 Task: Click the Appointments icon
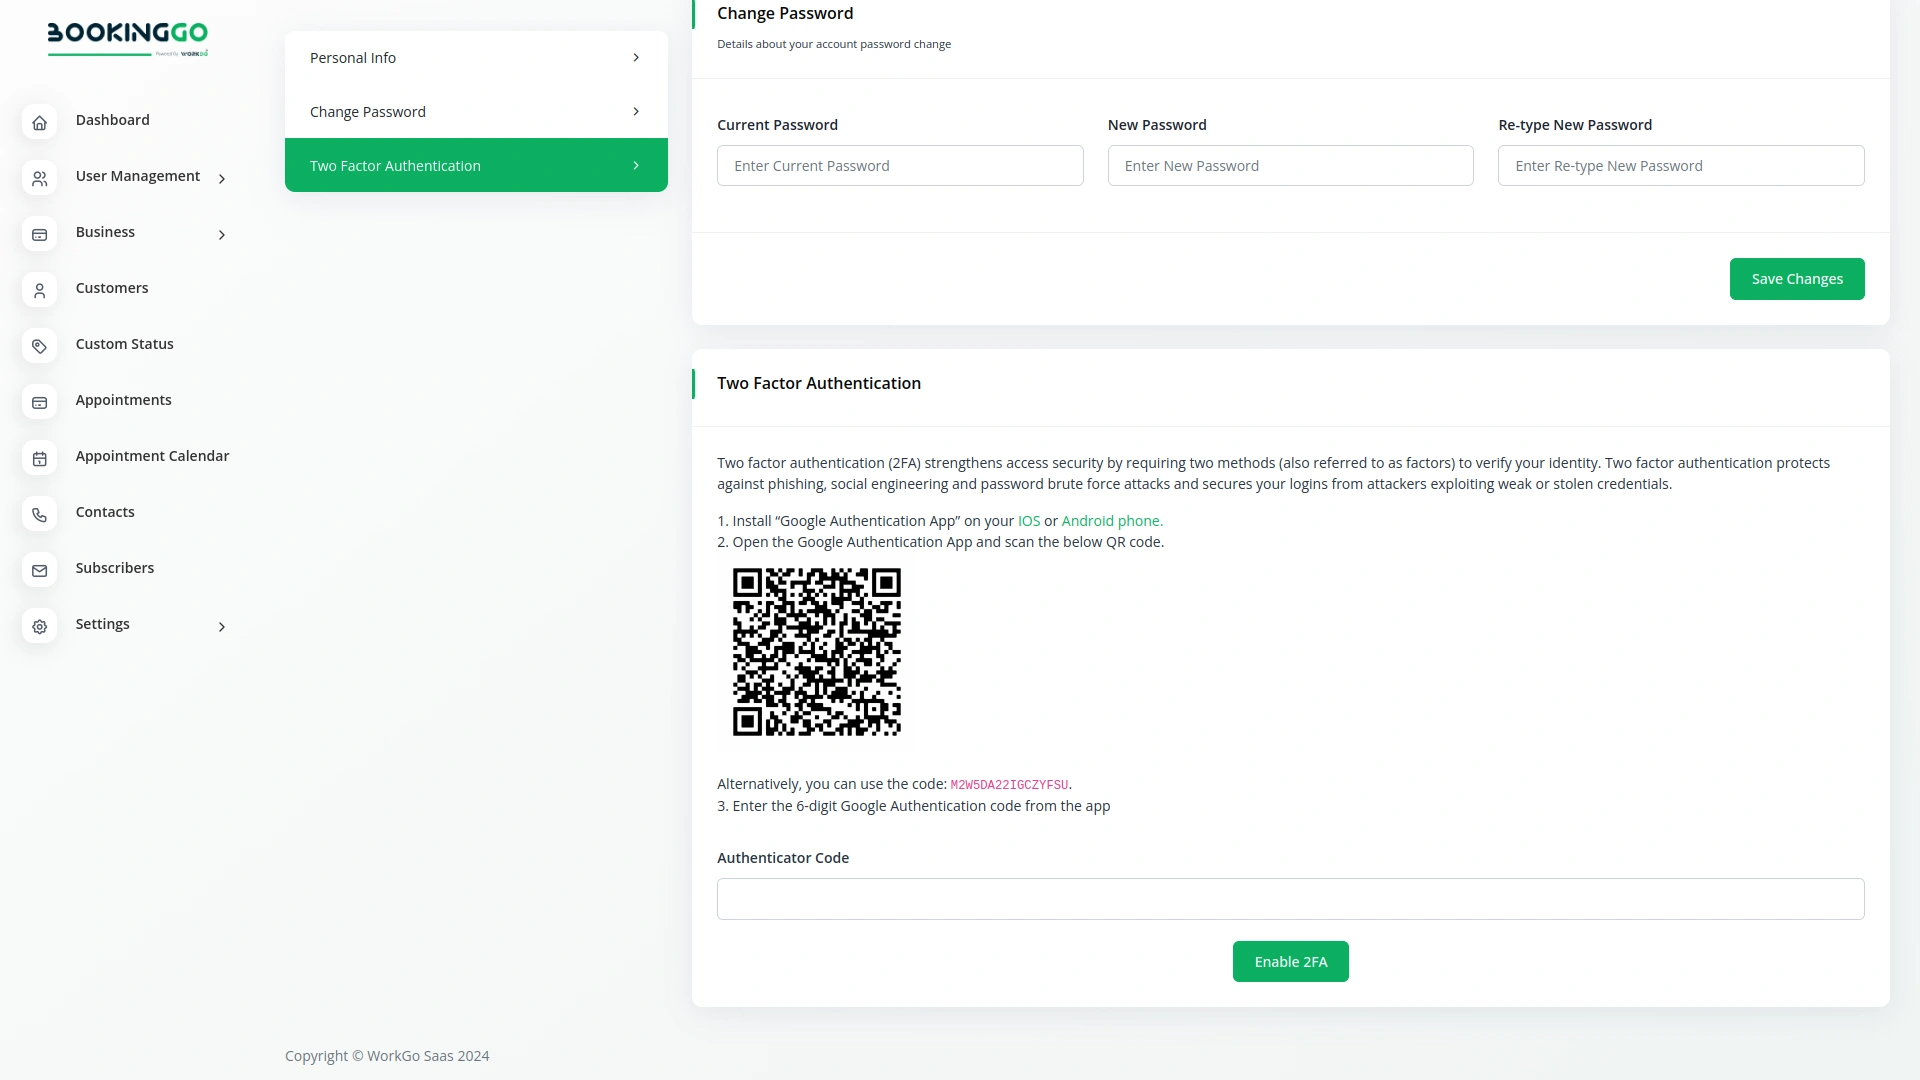(39, 402)
